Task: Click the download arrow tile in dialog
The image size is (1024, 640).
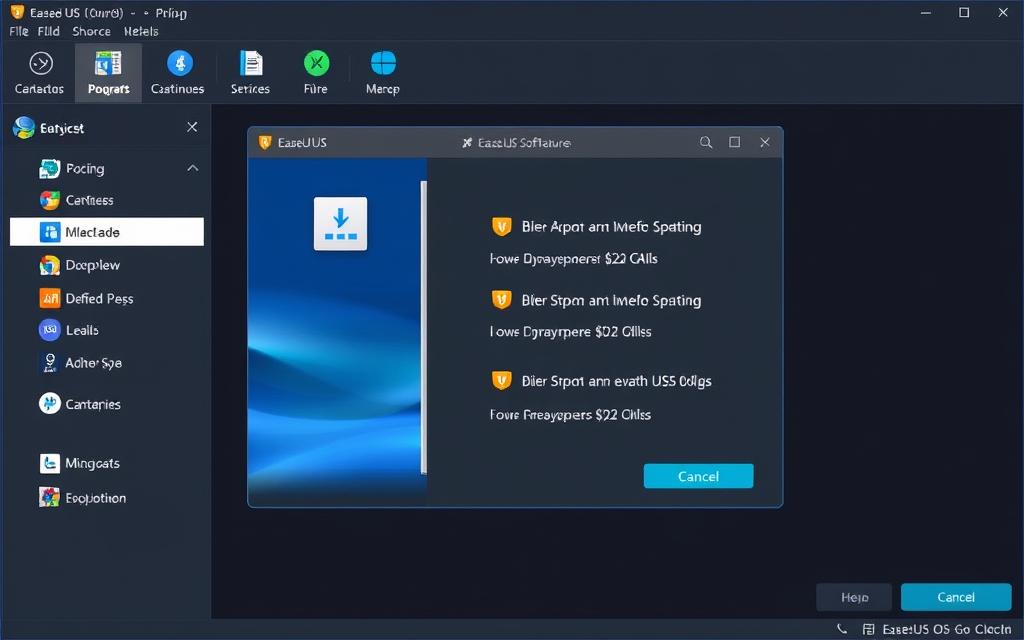Action: tap(340, 223)
